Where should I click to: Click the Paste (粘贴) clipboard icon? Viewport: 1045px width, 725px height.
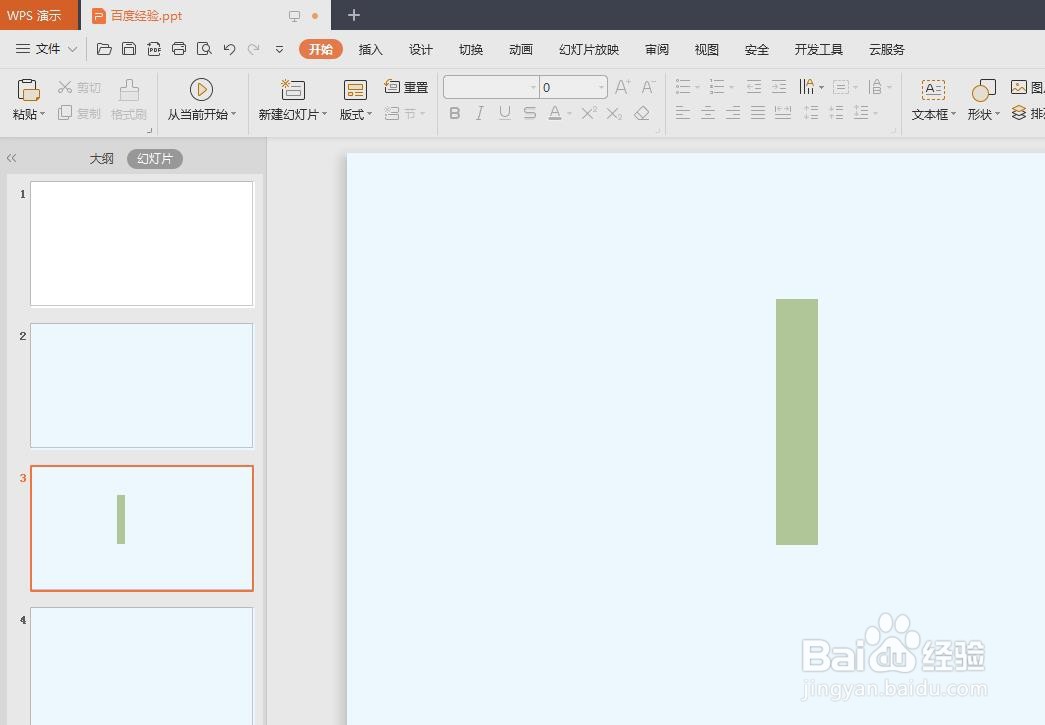[x=28, y=91]
